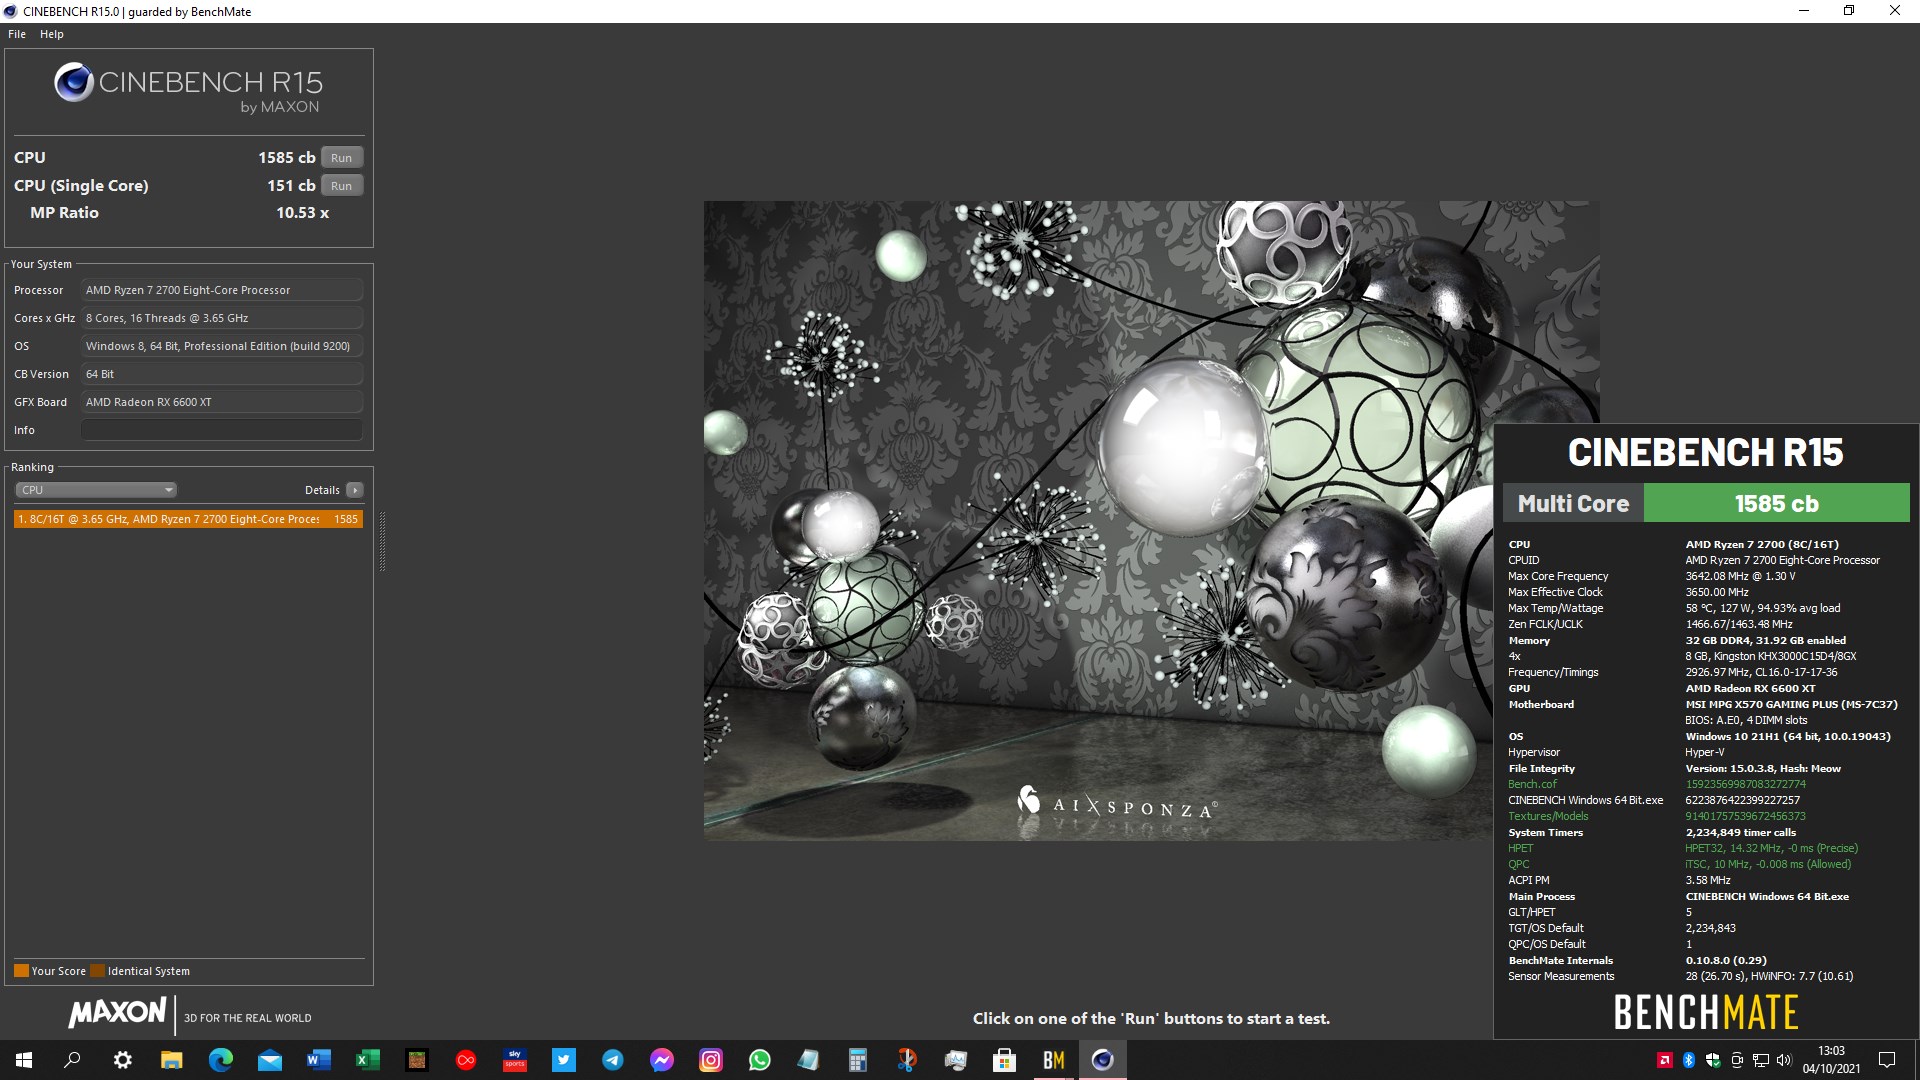This screenshot has width=1920, height=1080.
Task: Open the Mail app in taskbar
Action: point(269,1060)
